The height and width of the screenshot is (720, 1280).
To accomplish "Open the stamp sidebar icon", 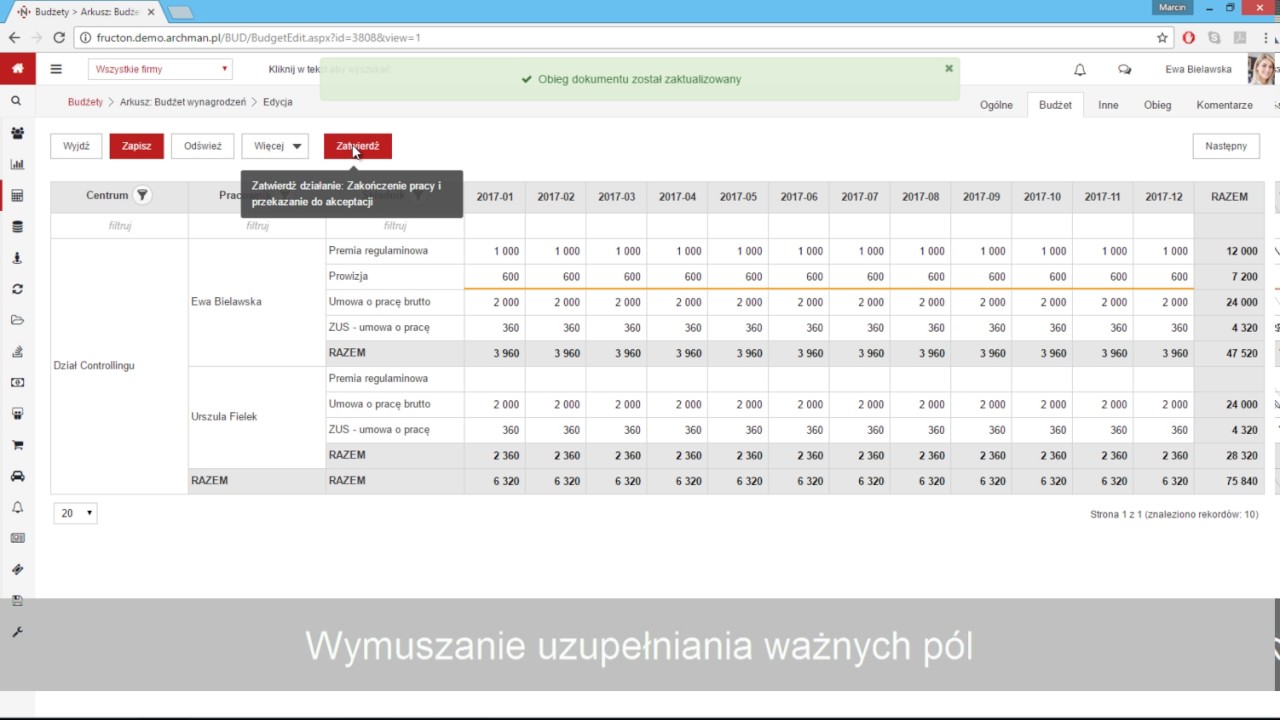I will tap(17, 258).
